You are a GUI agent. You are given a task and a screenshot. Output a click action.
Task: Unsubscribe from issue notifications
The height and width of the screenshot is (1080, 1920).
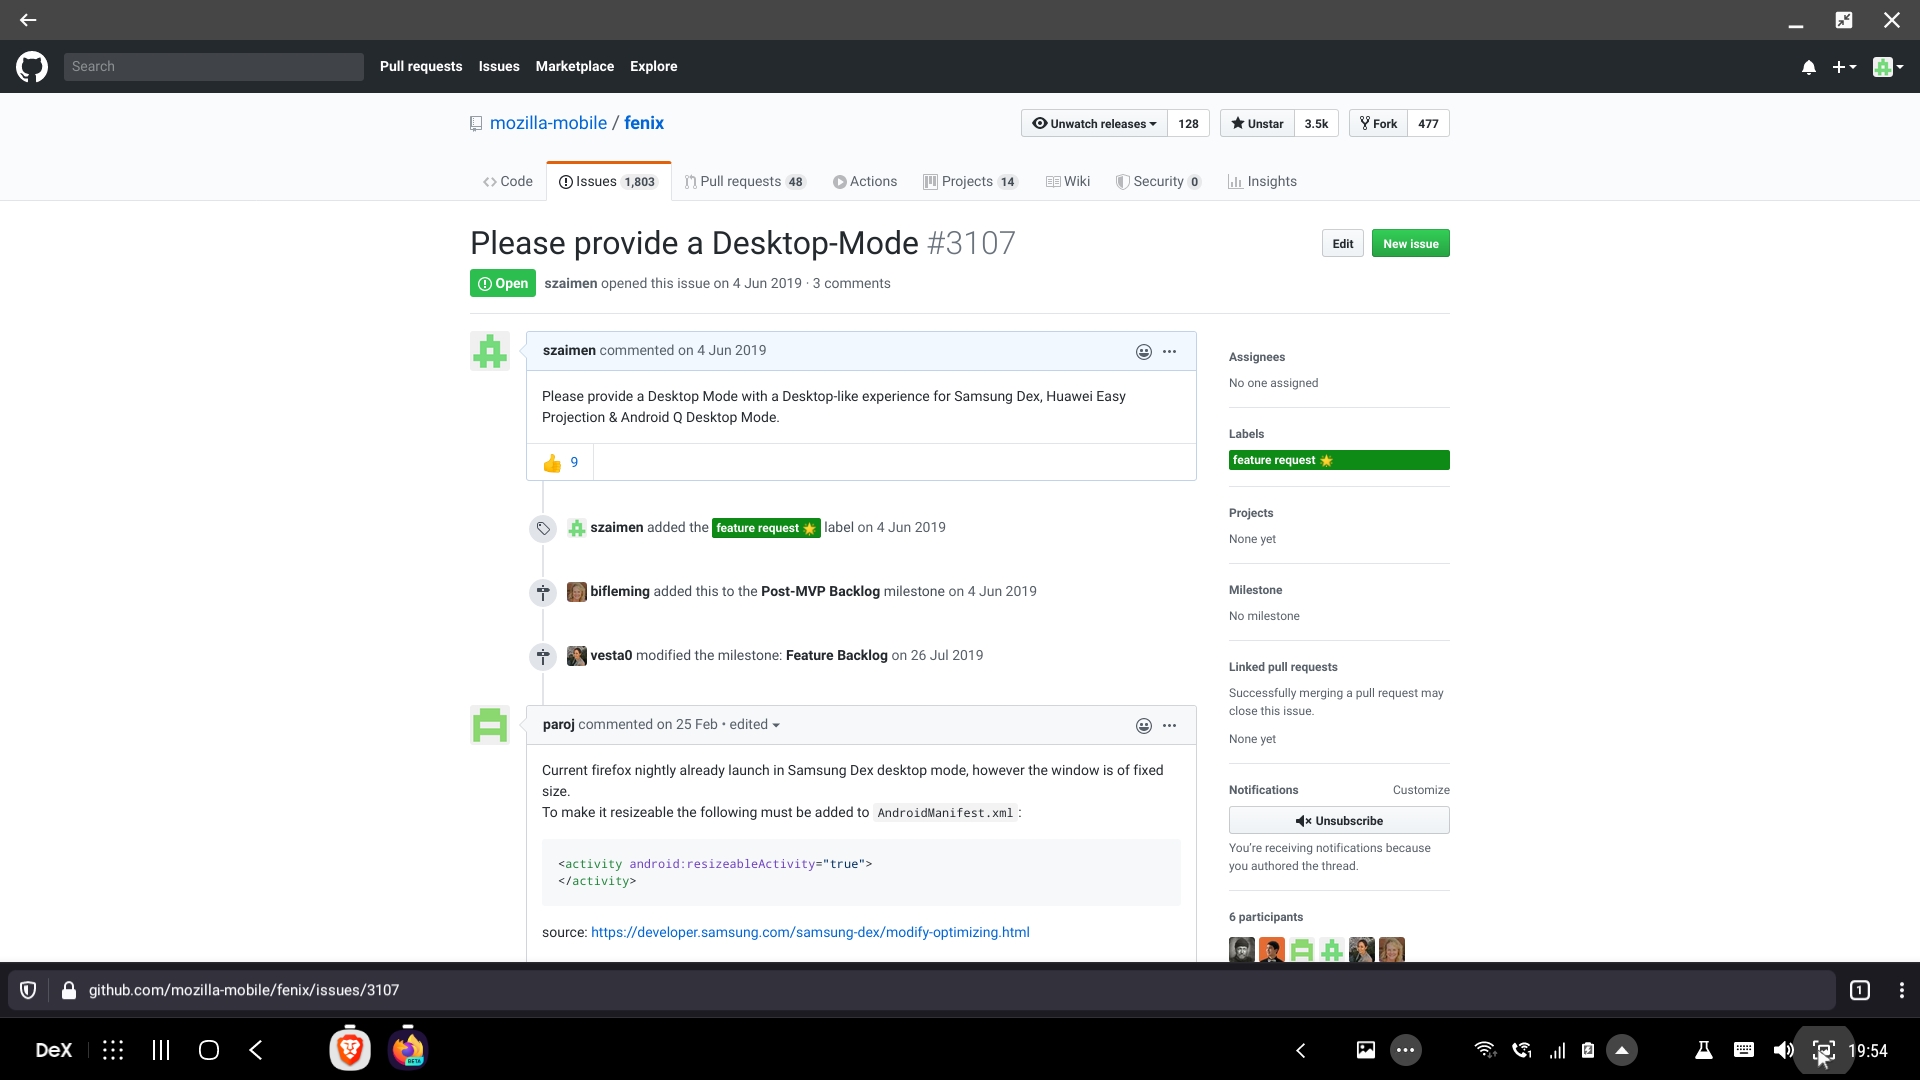1338,821
